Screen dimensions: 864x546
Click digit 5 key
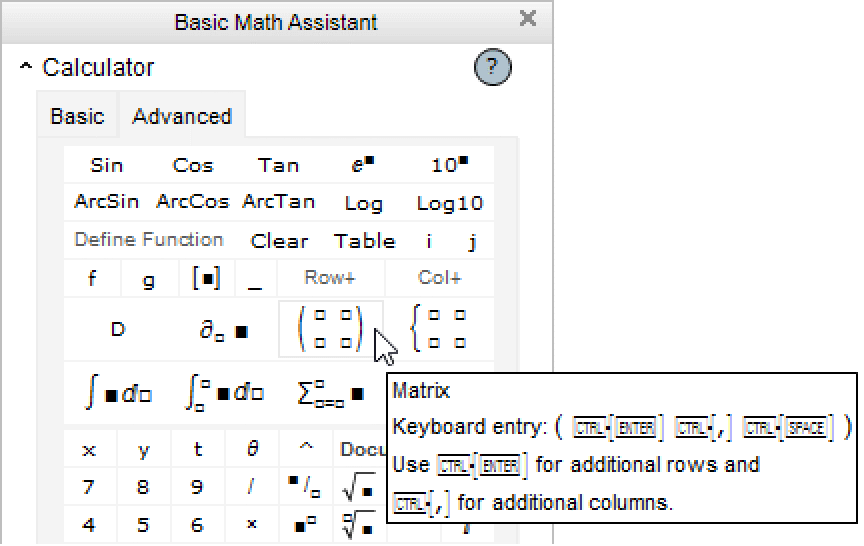[143, 525]
